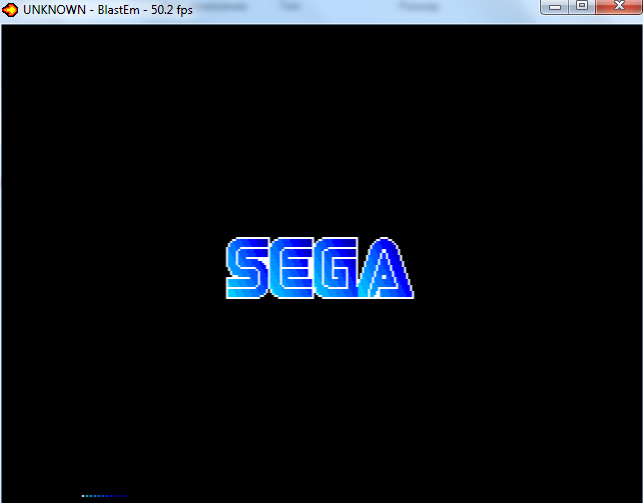Close the BlastEm emulator window

619,7
